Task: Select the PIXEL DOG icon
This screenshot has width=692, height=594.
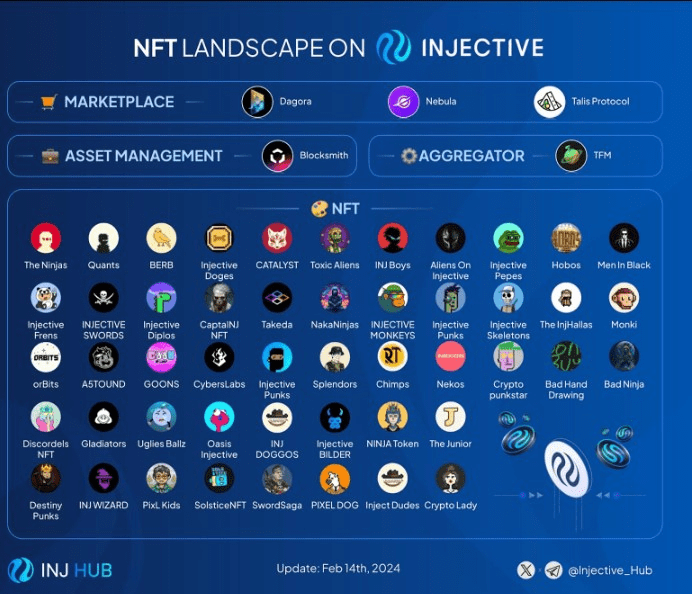Action: click(335, 479)
